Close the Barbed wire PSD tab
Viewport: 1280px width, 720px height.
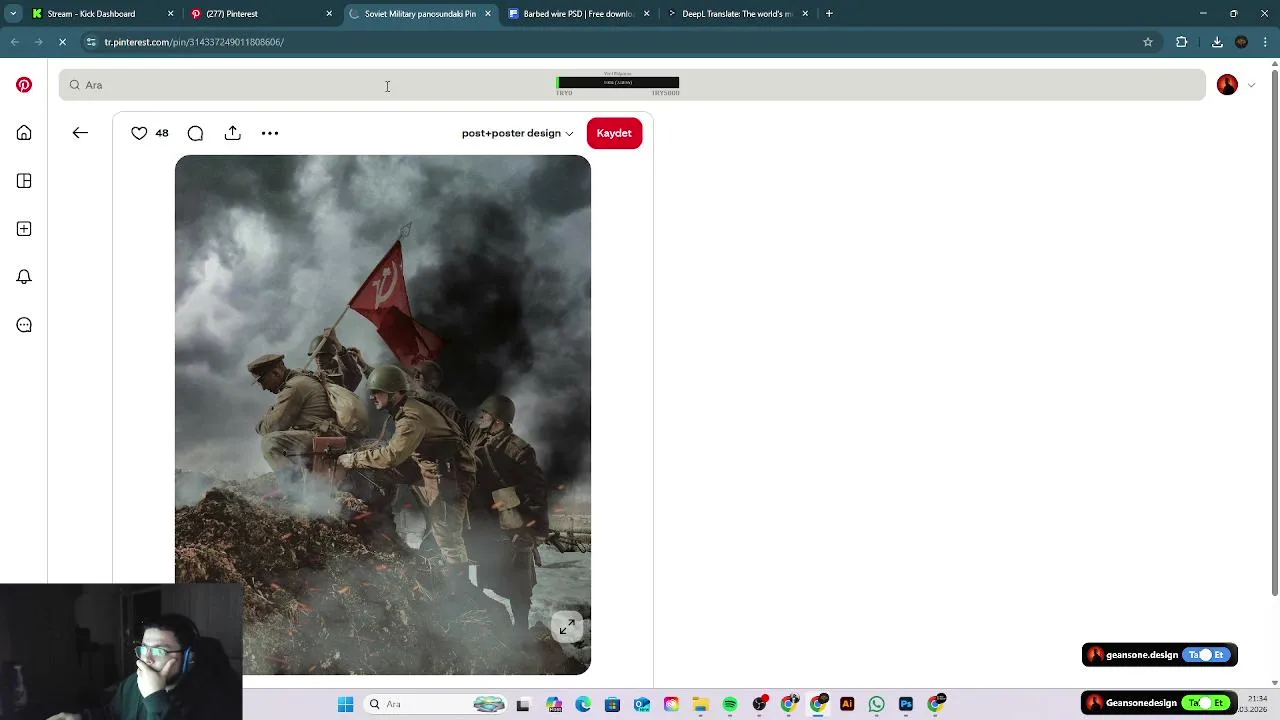tap(646, 14)
